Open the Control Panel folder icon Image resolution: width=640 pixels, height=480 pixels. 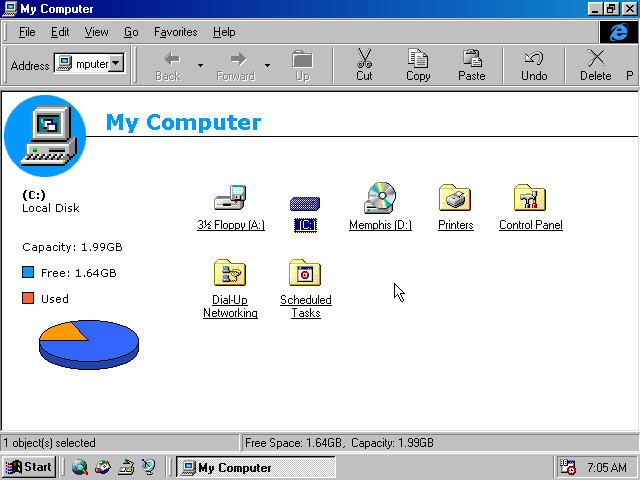pos(530,198)
